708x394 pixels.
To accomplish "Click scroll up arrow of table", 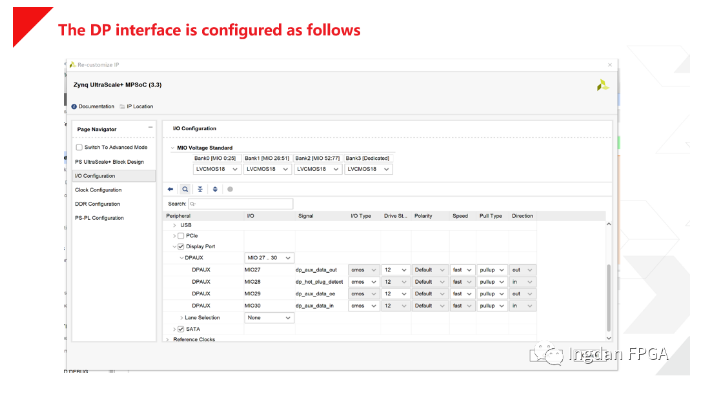I will point(609,224).
